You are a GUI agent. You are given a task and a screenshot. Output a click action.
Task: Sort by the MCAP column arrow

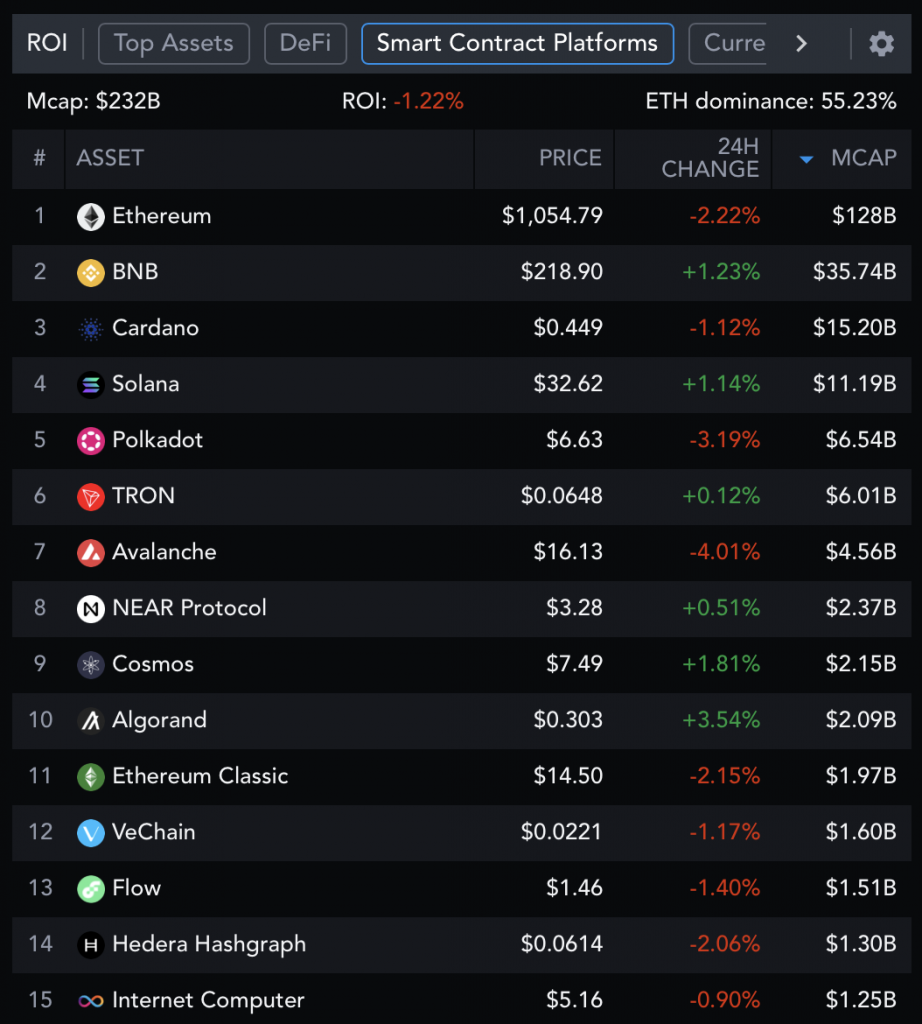coord(807,158)
